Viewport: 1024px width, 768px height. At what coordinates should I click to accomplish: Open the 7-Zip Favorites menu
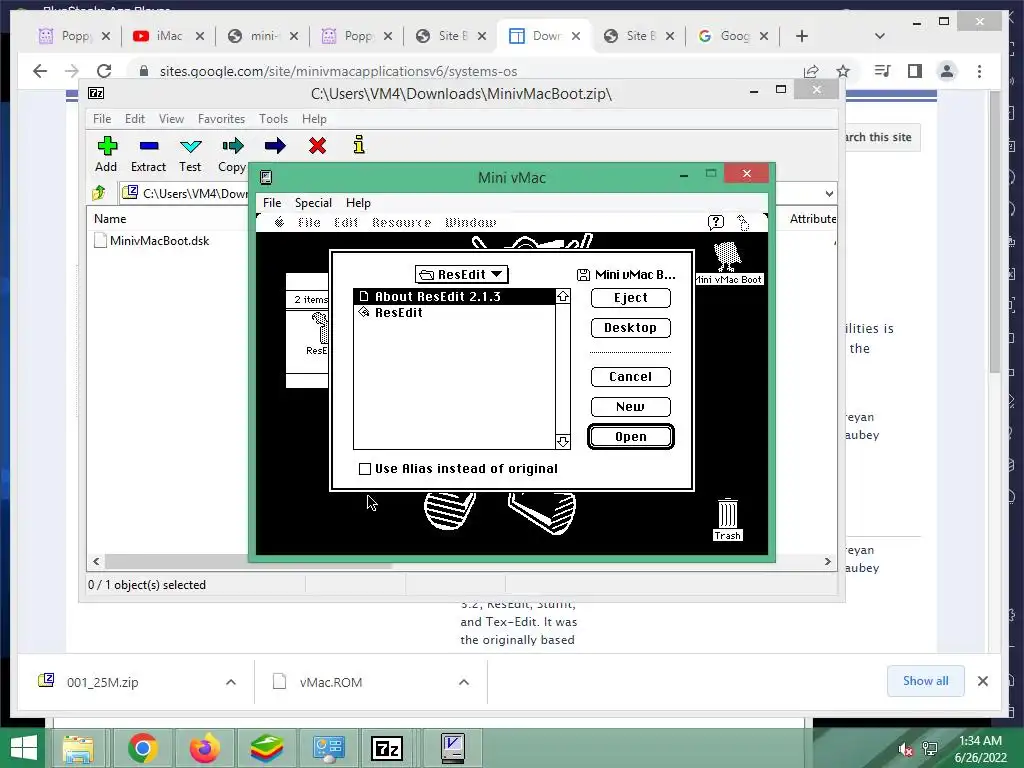221,119
